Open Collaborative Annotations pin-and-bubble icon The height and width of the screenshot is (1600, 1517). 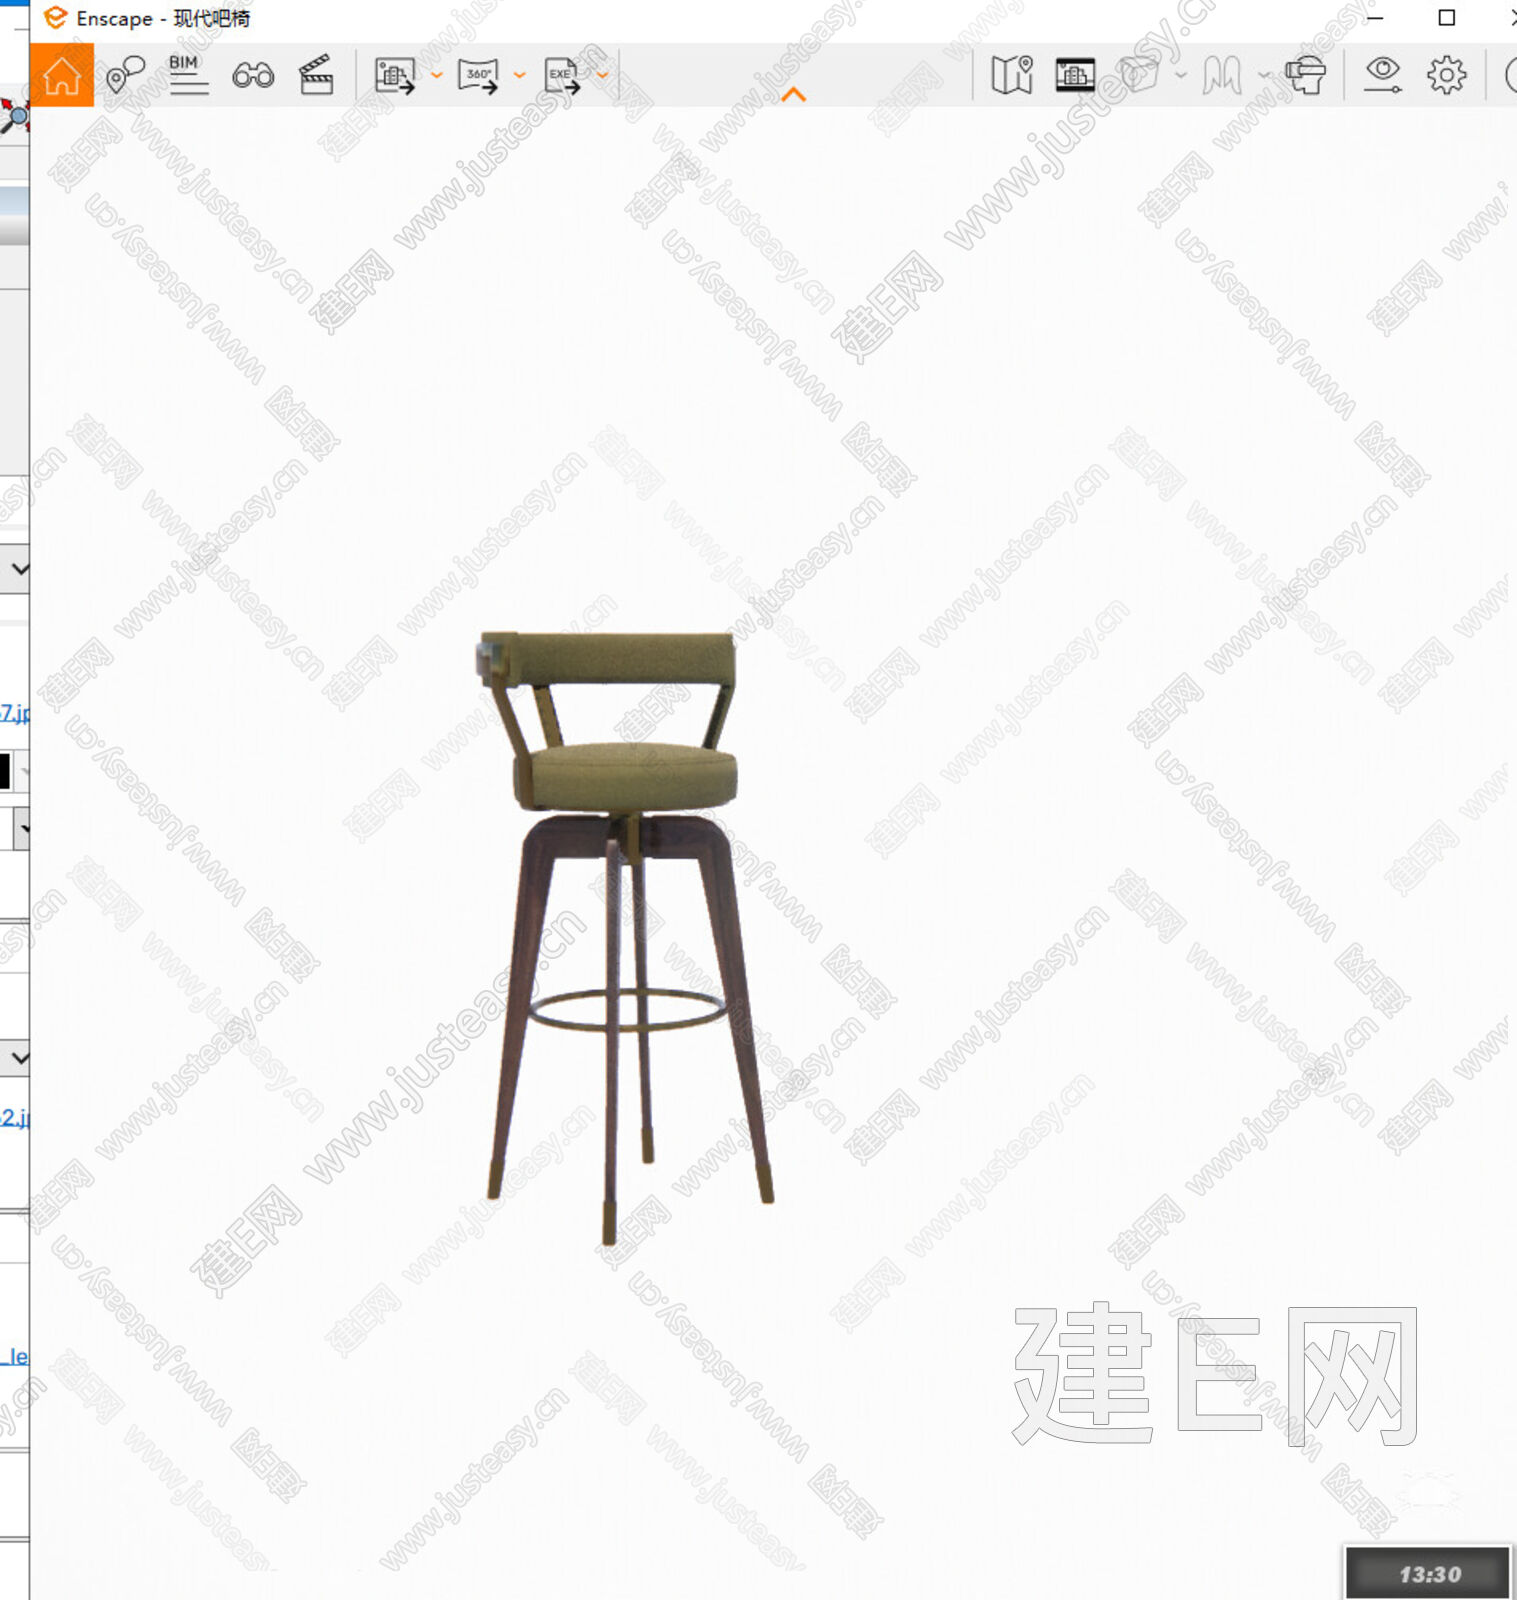click(125, 75)
